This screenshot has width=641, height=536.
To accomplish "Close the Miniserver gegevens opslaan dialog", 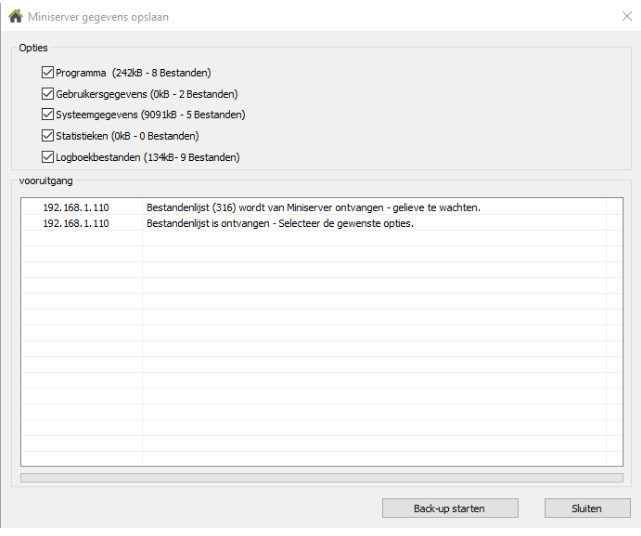I will [626, 16].
